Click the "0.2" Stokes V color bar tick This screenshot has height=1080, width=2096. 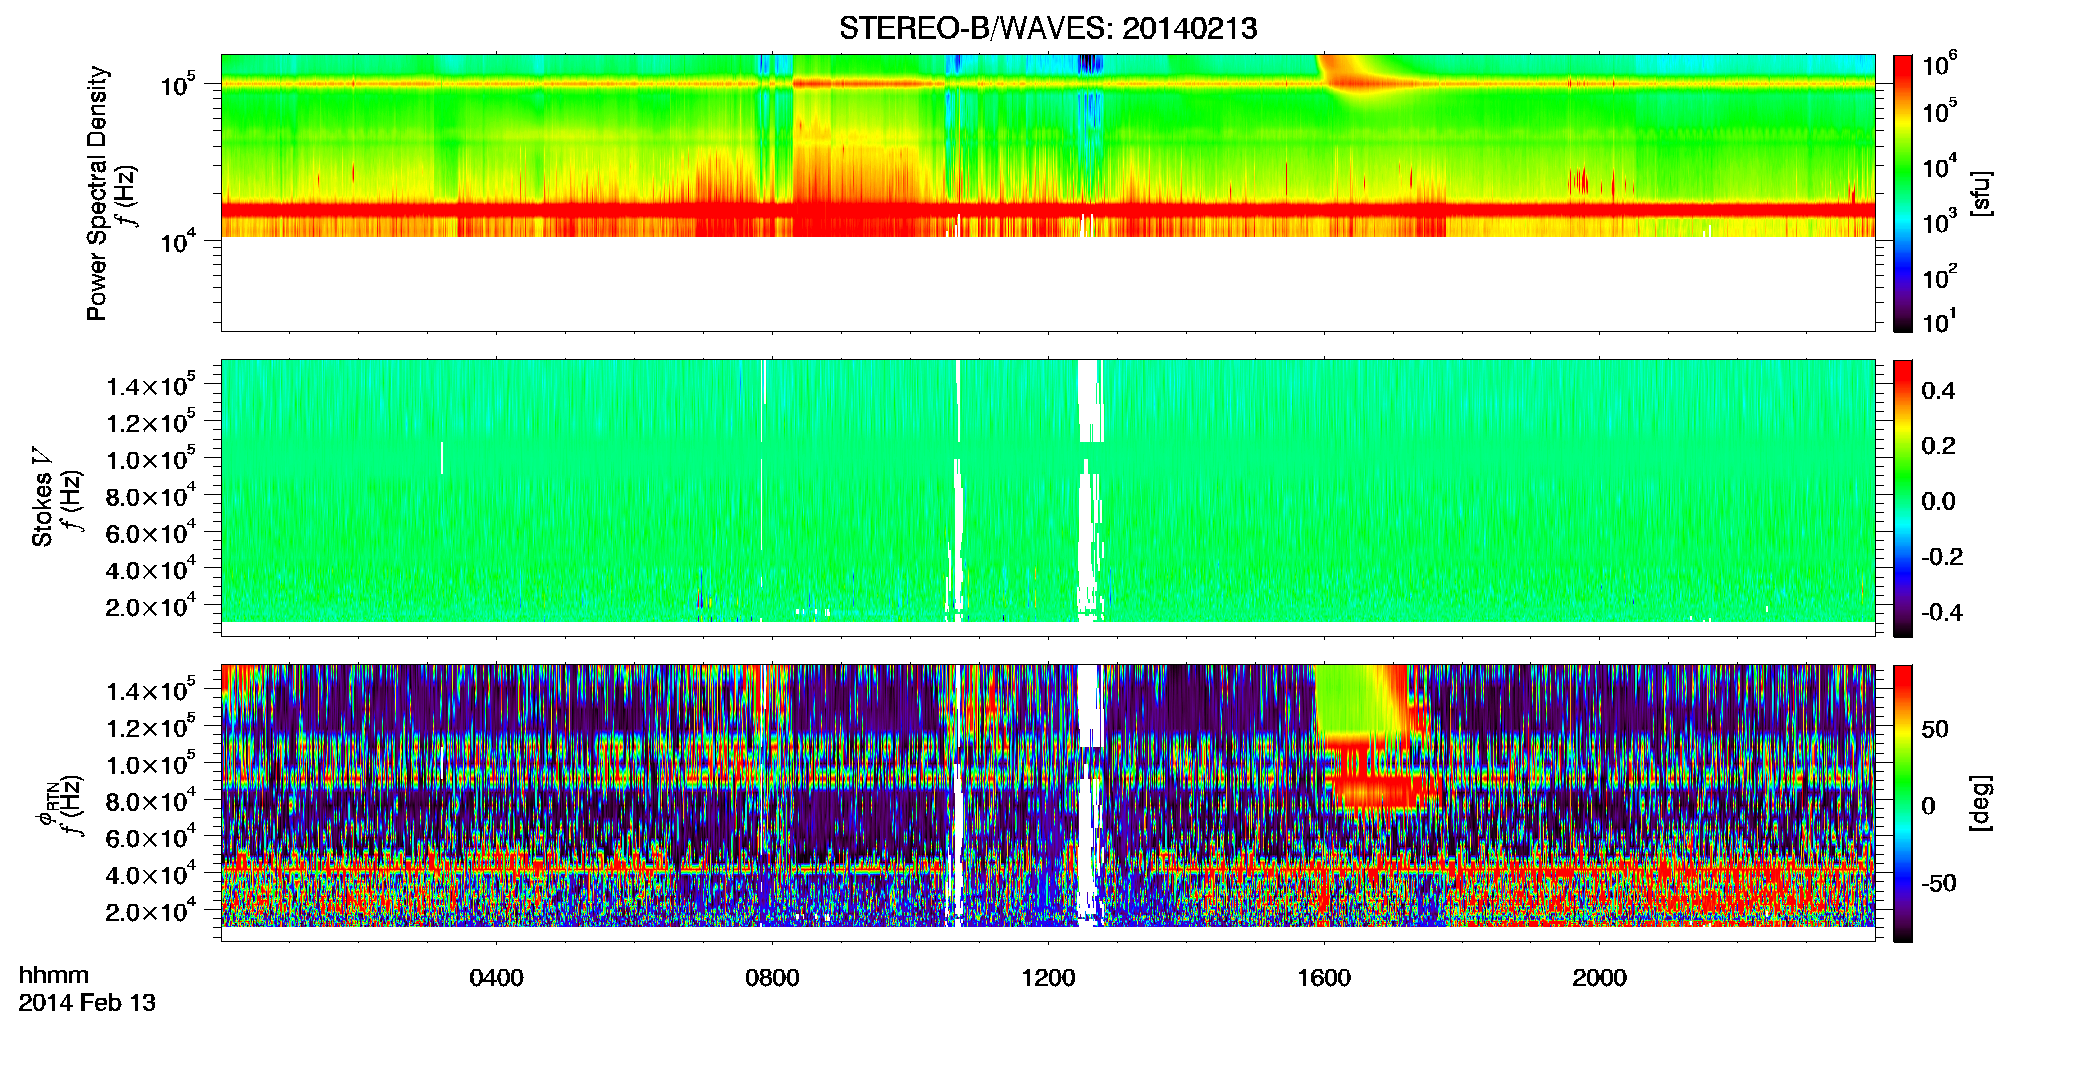(x=1938, y=446)
